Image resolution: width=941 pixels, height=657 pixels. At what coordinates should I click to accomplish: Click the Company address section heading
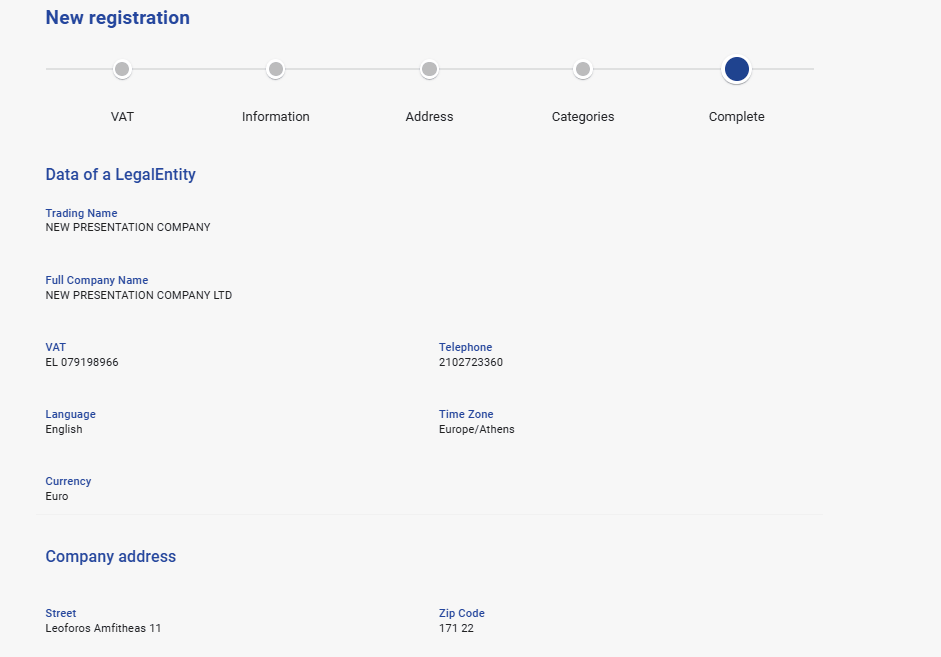110,557
